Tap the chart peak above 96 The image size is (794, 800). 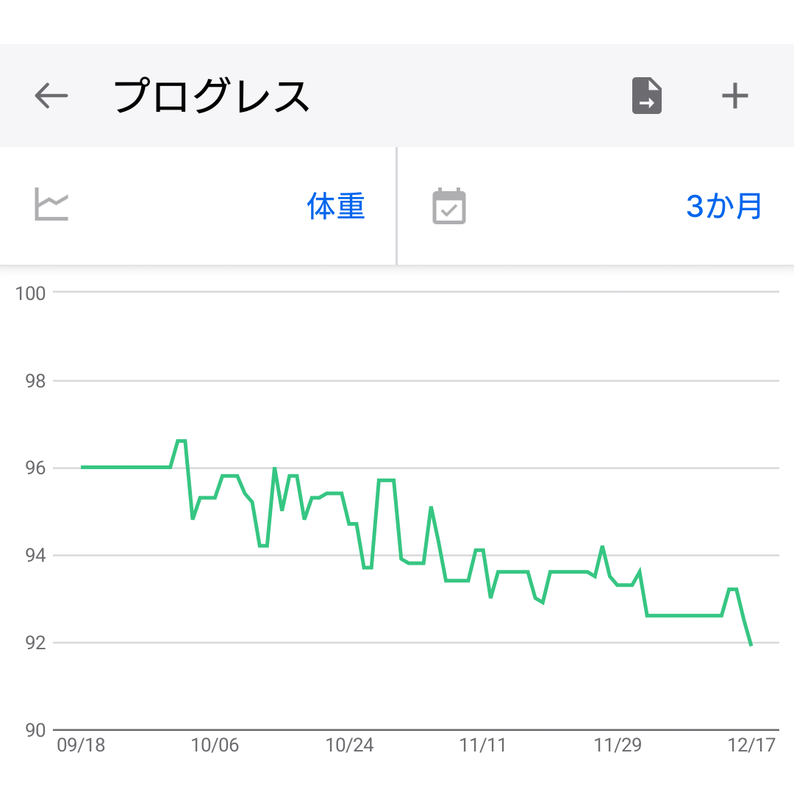(x=181, y=440)
